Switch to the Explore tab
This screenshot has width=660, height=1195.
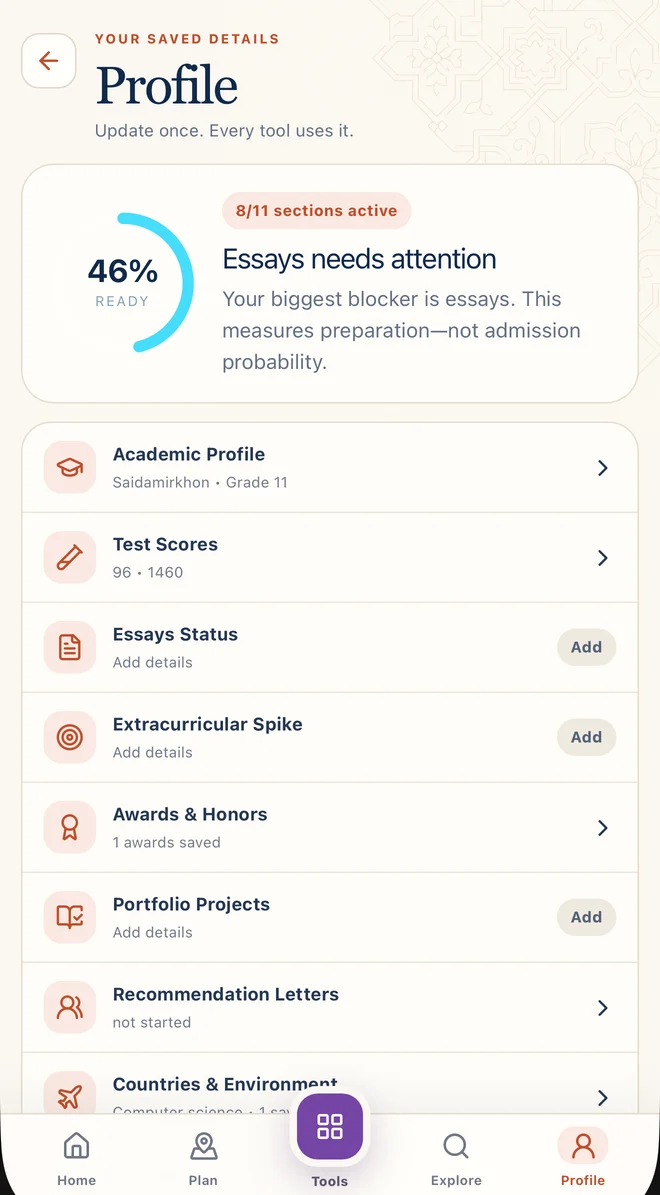click(x=456, y=1158)
